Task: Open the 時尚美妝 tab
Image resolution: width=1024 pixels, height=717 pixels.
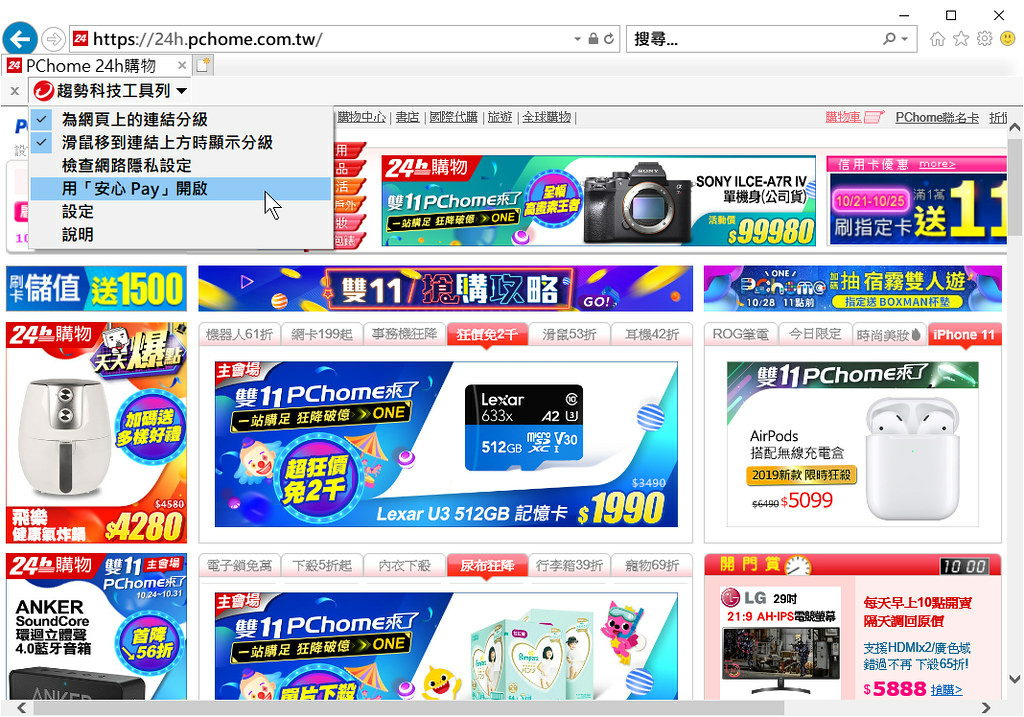Action: [x=889, y=335]
